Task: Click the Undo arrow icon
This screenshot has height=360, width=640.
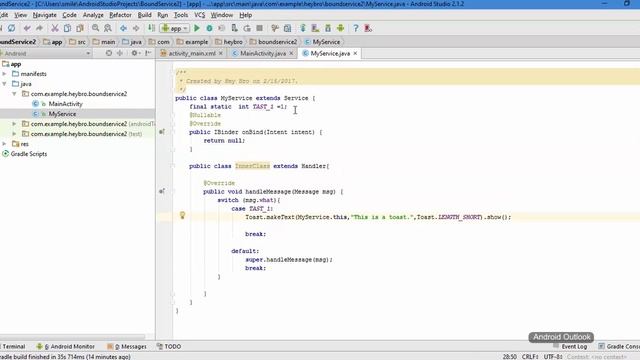Action: [x=27, y=28]
